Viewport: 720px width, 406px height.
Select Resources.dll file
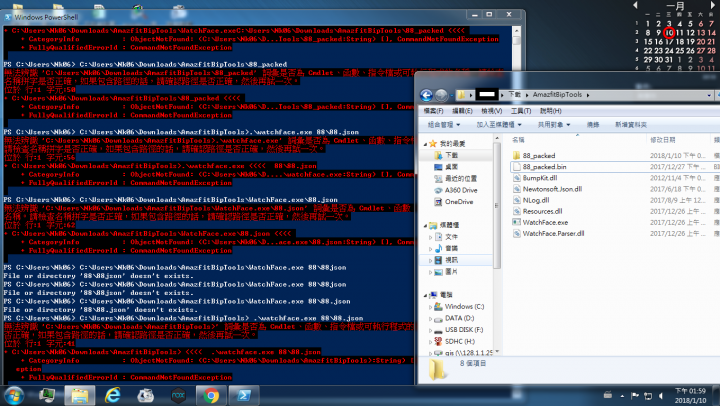542,211
